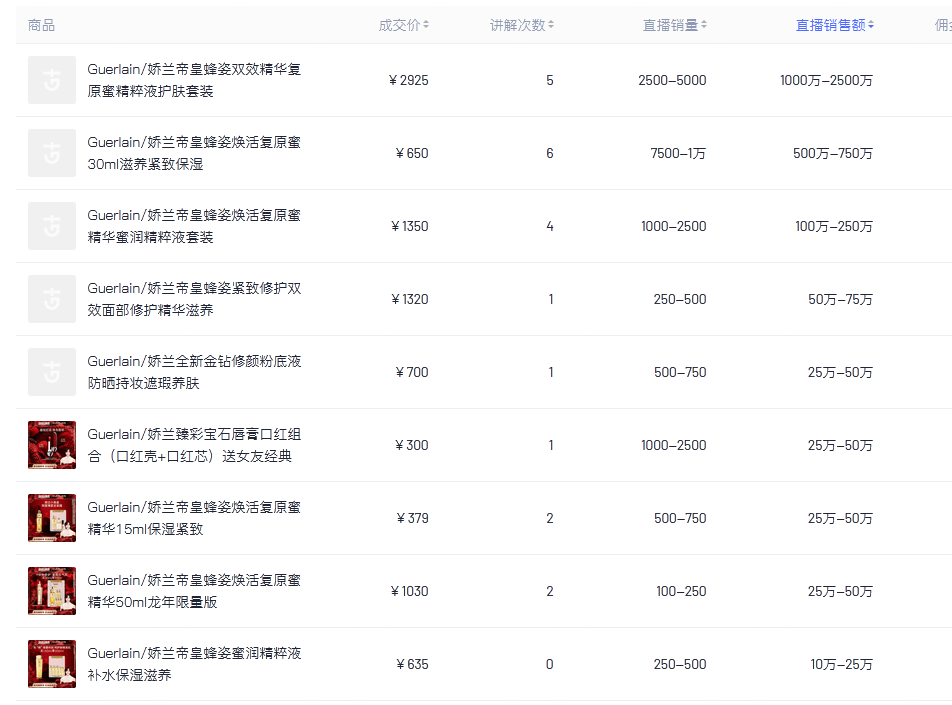Click the sort arrows beside 直播销量
This screenshot has height=705, width=952.
(x=704, y=25)
